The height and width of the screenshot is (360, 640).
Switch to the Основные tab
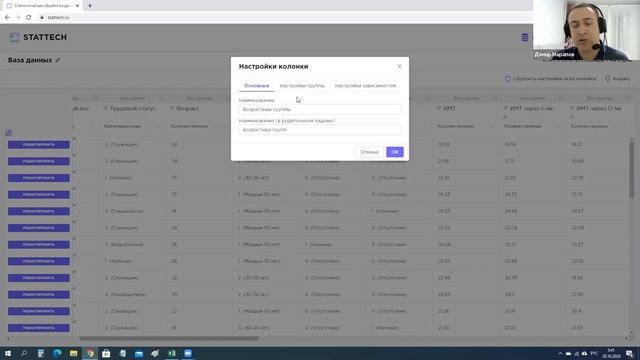(x=256, y=86)
